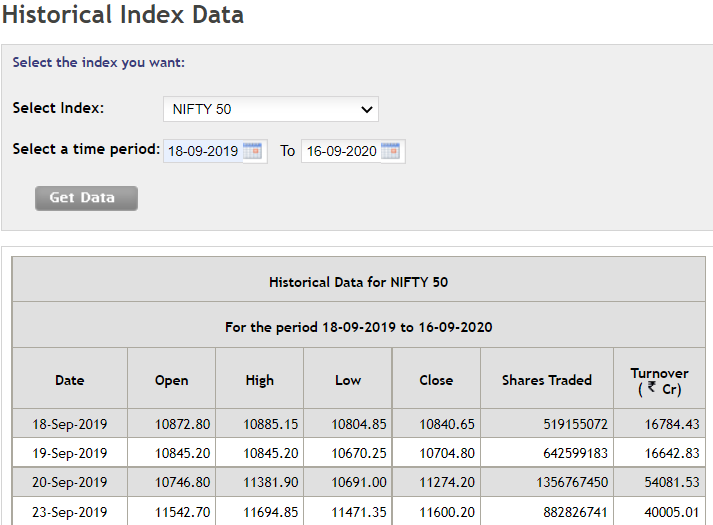
Task: Select the 19-Sep-2019 date cell
Action: (x=70, y=453)
